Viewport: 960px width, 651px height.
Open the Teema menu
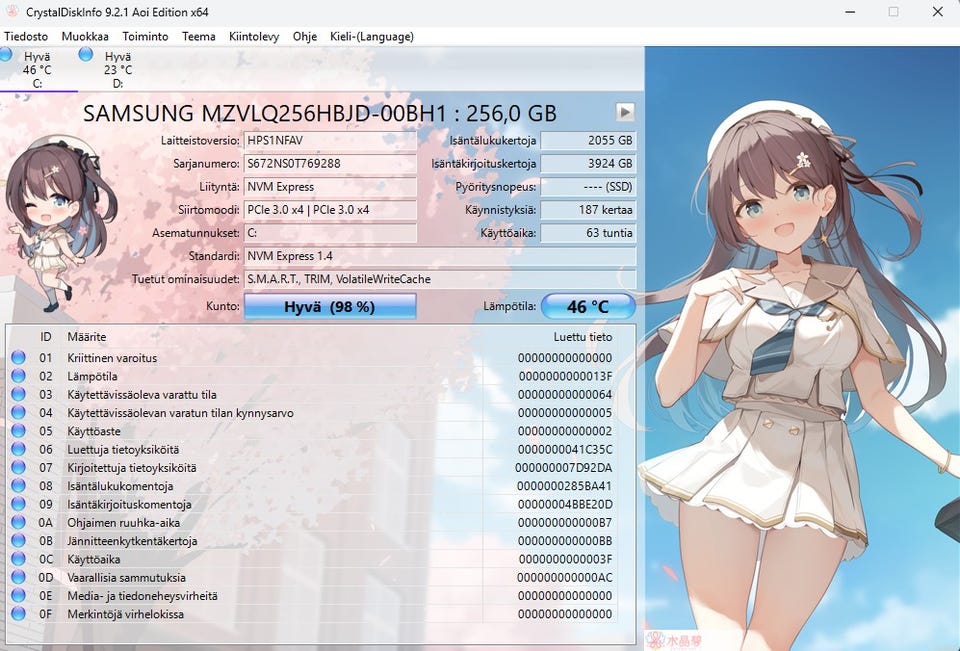(x=198, y=37)
